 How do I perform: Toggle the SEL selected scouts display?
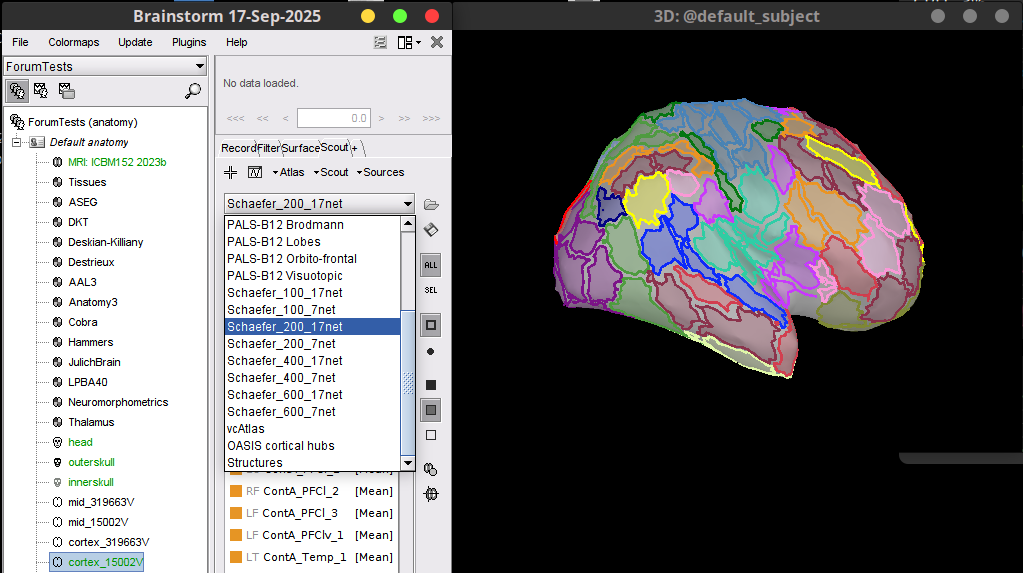[x=431, y=290]
